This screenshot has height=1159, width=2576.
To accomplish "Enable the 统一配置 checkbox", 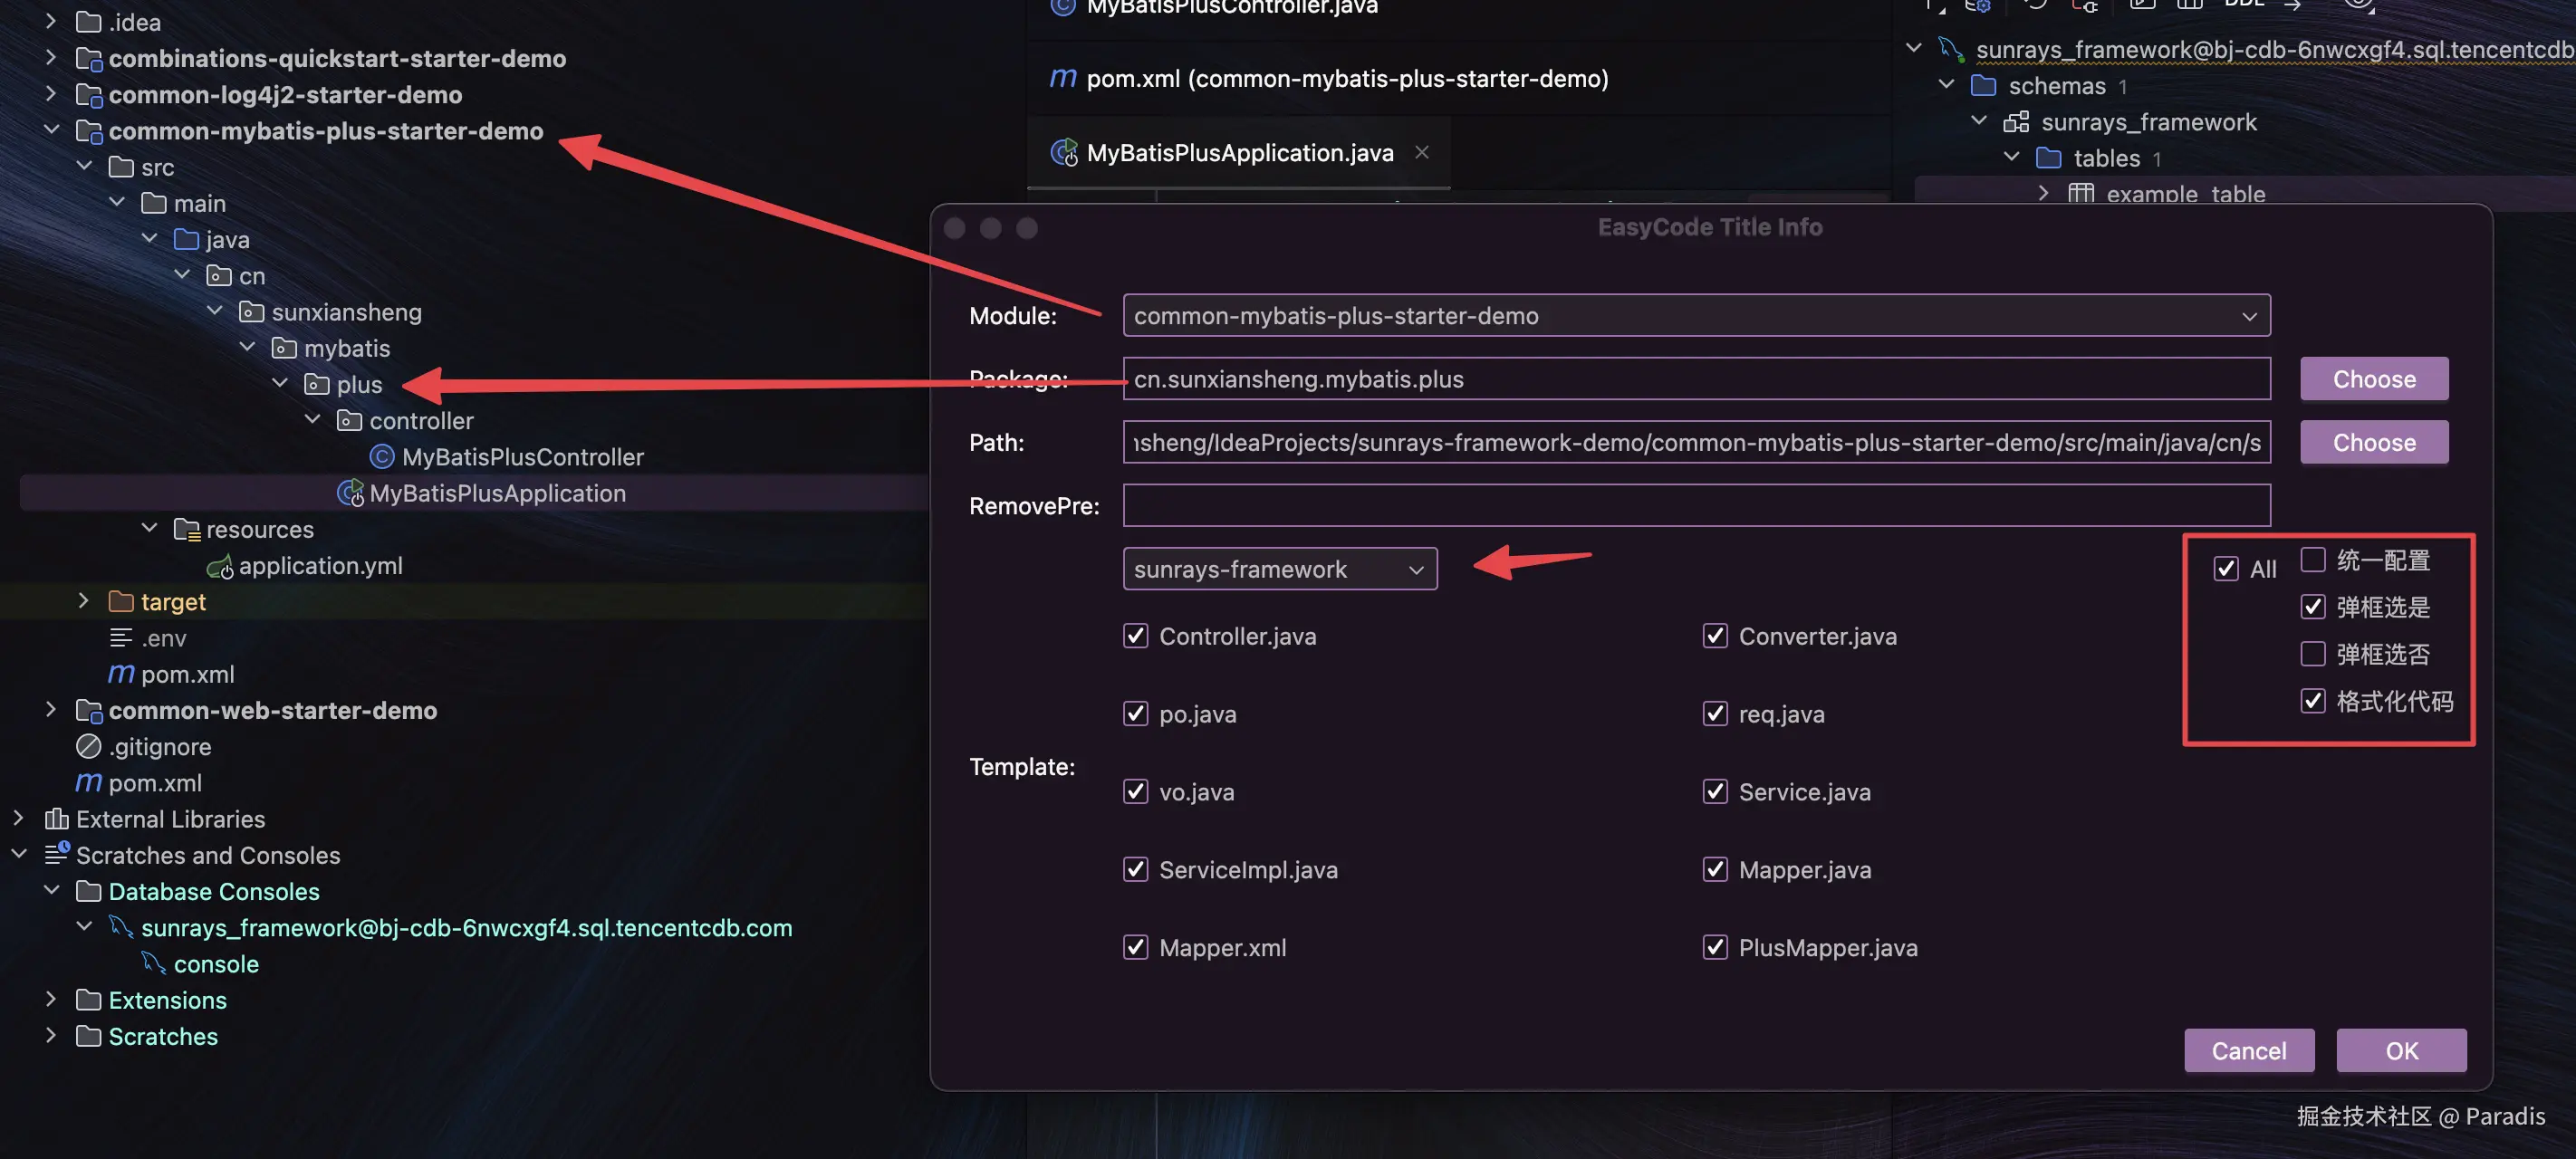I will pos(2312,560).
